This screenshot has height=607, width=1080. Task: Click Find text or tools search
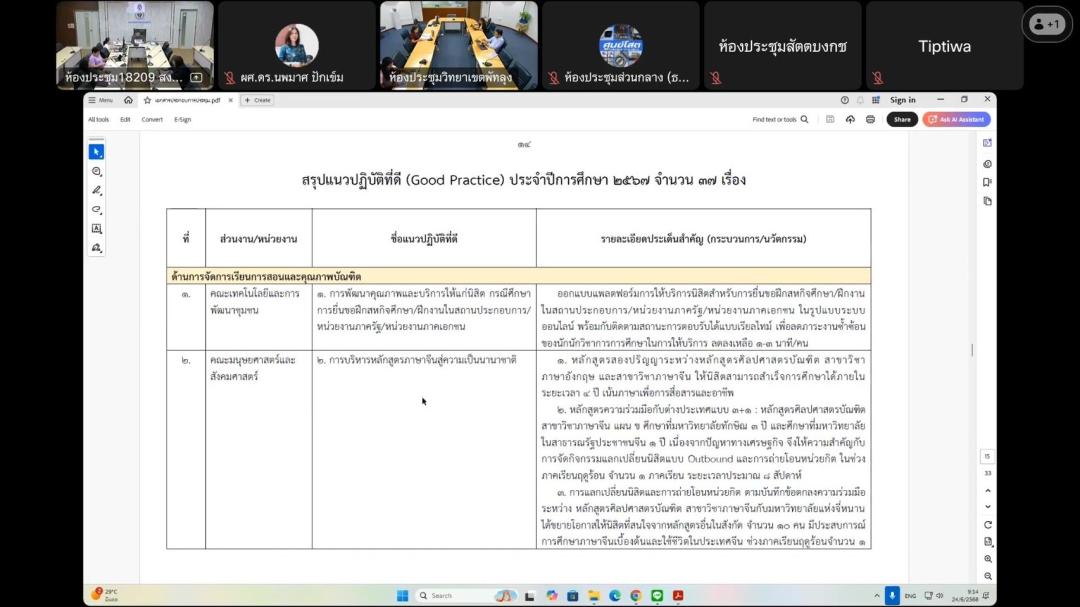[780, 119]
